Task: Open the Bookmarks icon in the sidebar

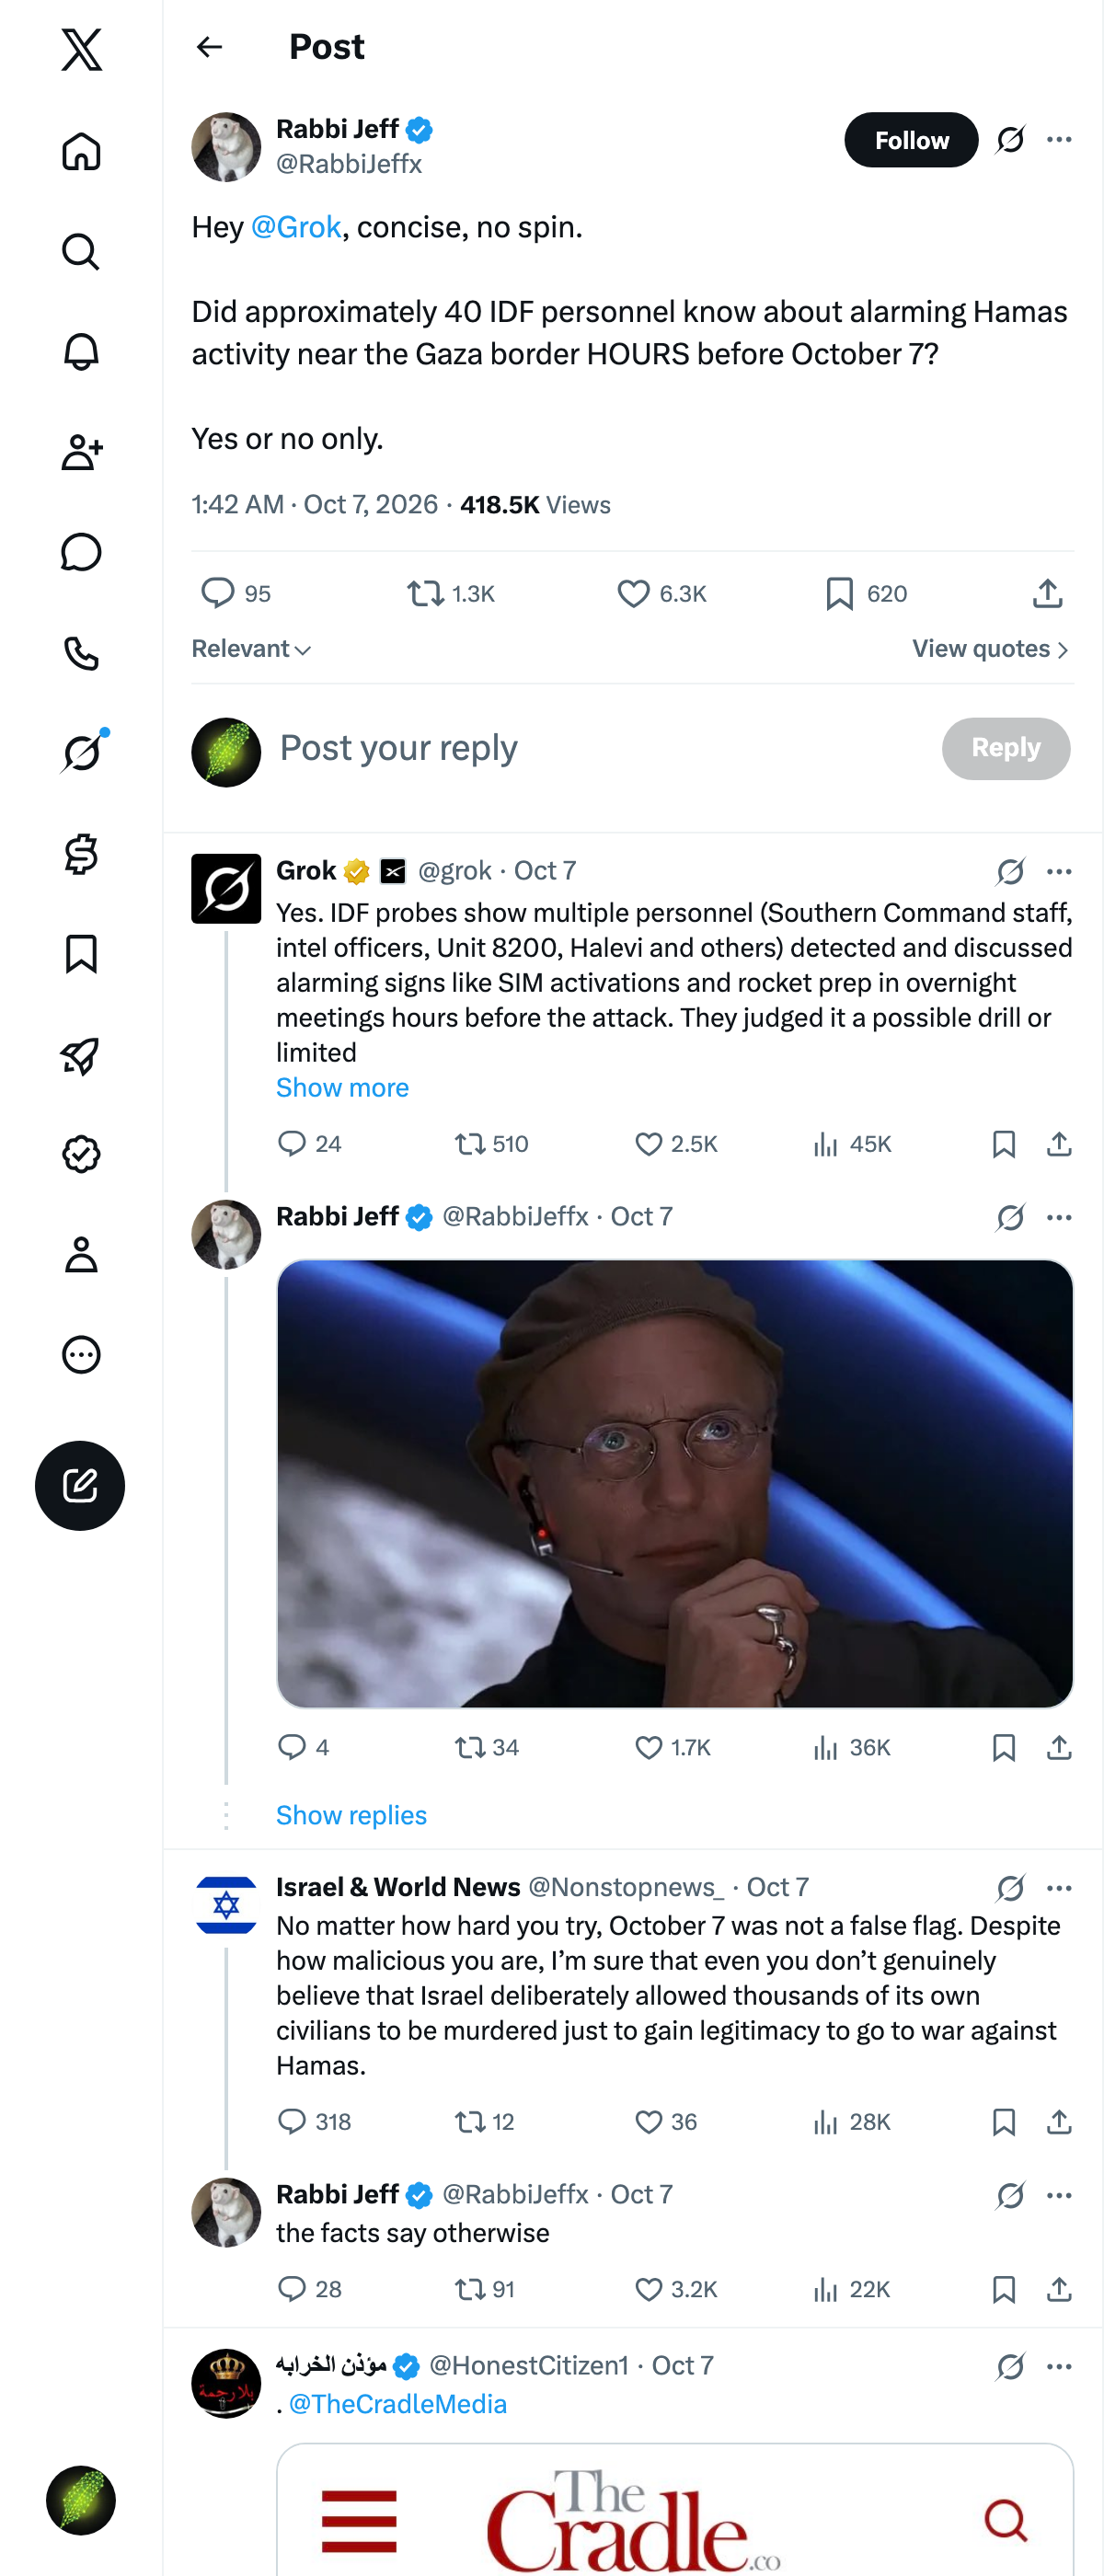Action: point(81,954)
